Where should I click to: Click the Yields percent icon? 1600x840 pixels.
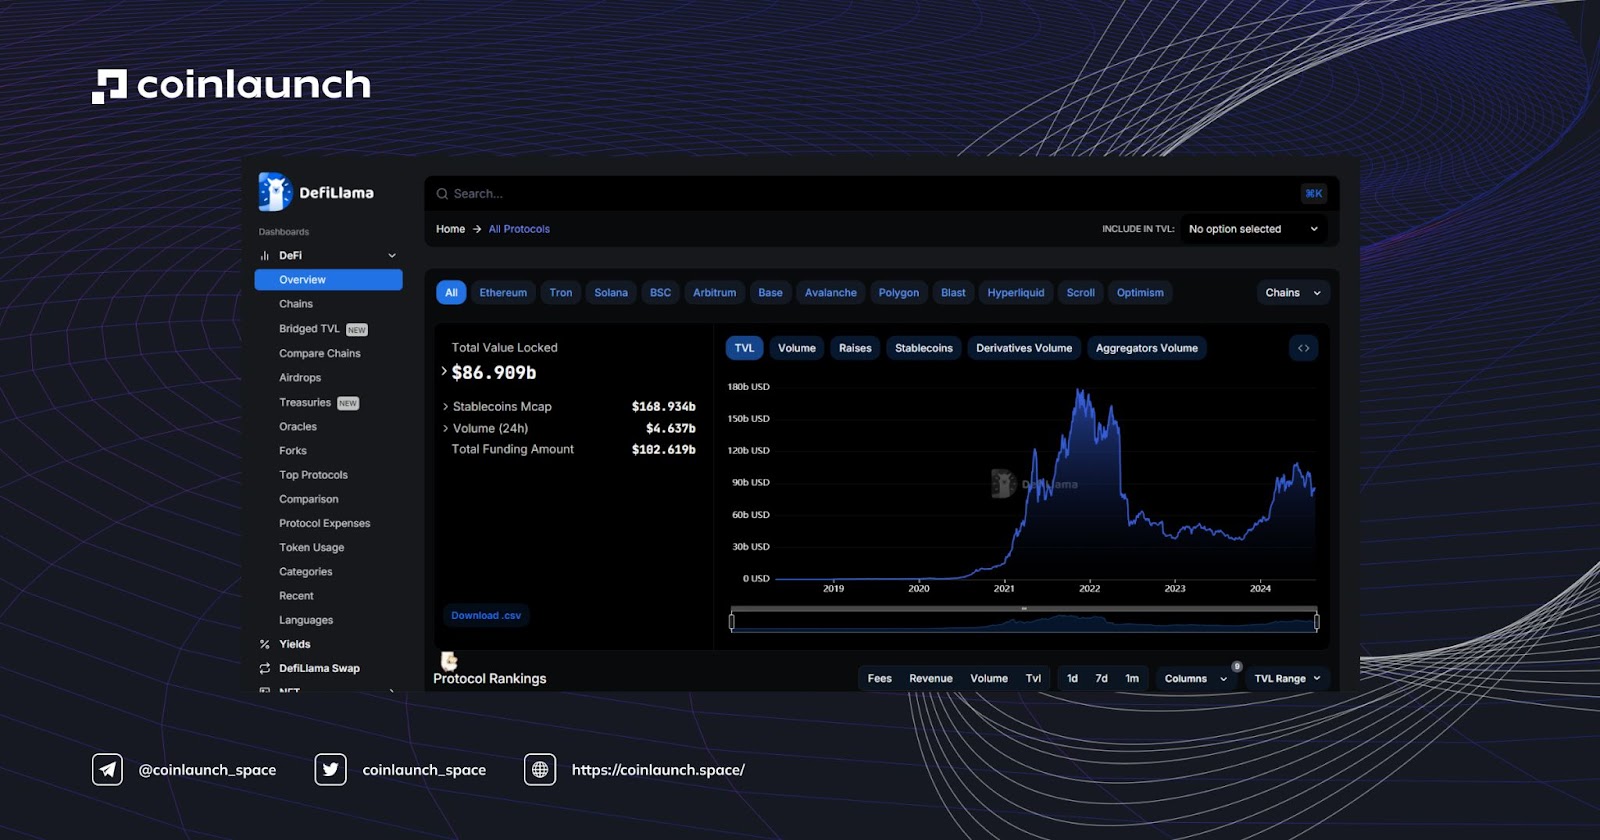(x=265, y=645)
